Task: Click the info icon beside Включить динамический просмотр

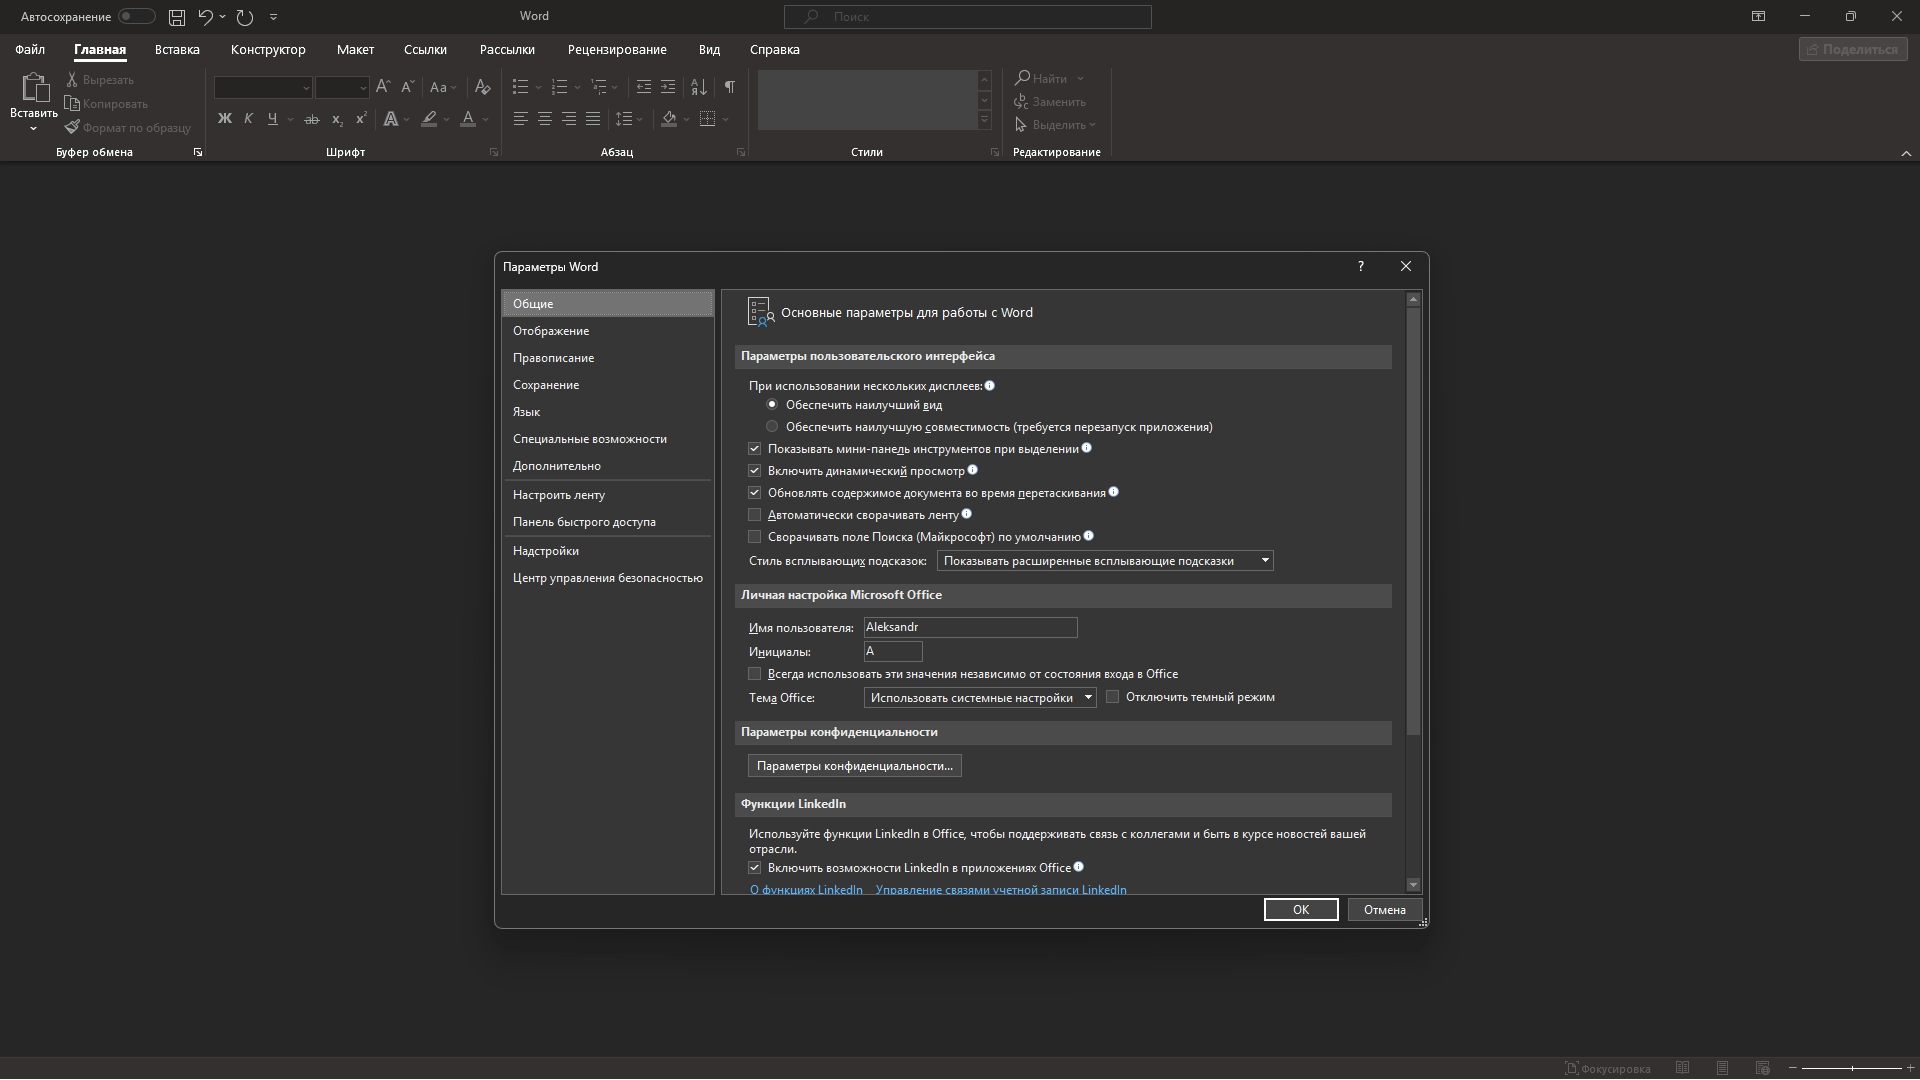Action: [x=973, y=470]
